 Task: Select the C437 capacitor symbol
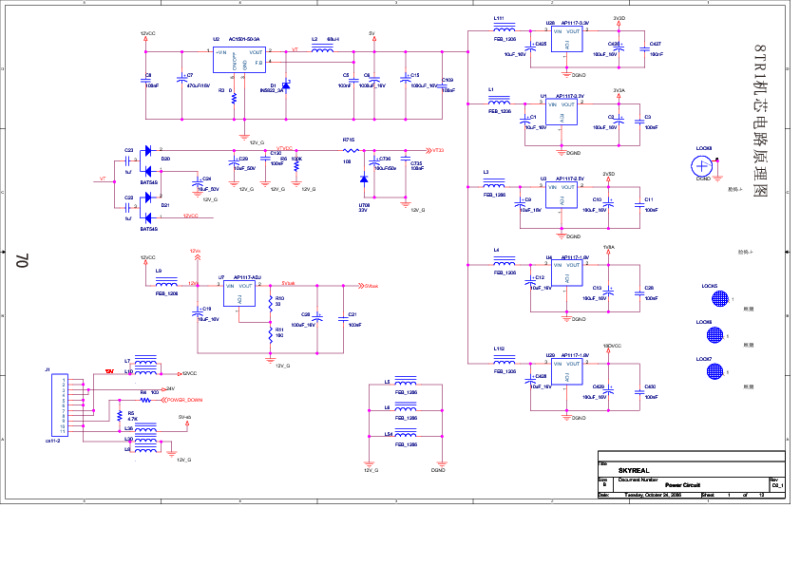point(644,49)
